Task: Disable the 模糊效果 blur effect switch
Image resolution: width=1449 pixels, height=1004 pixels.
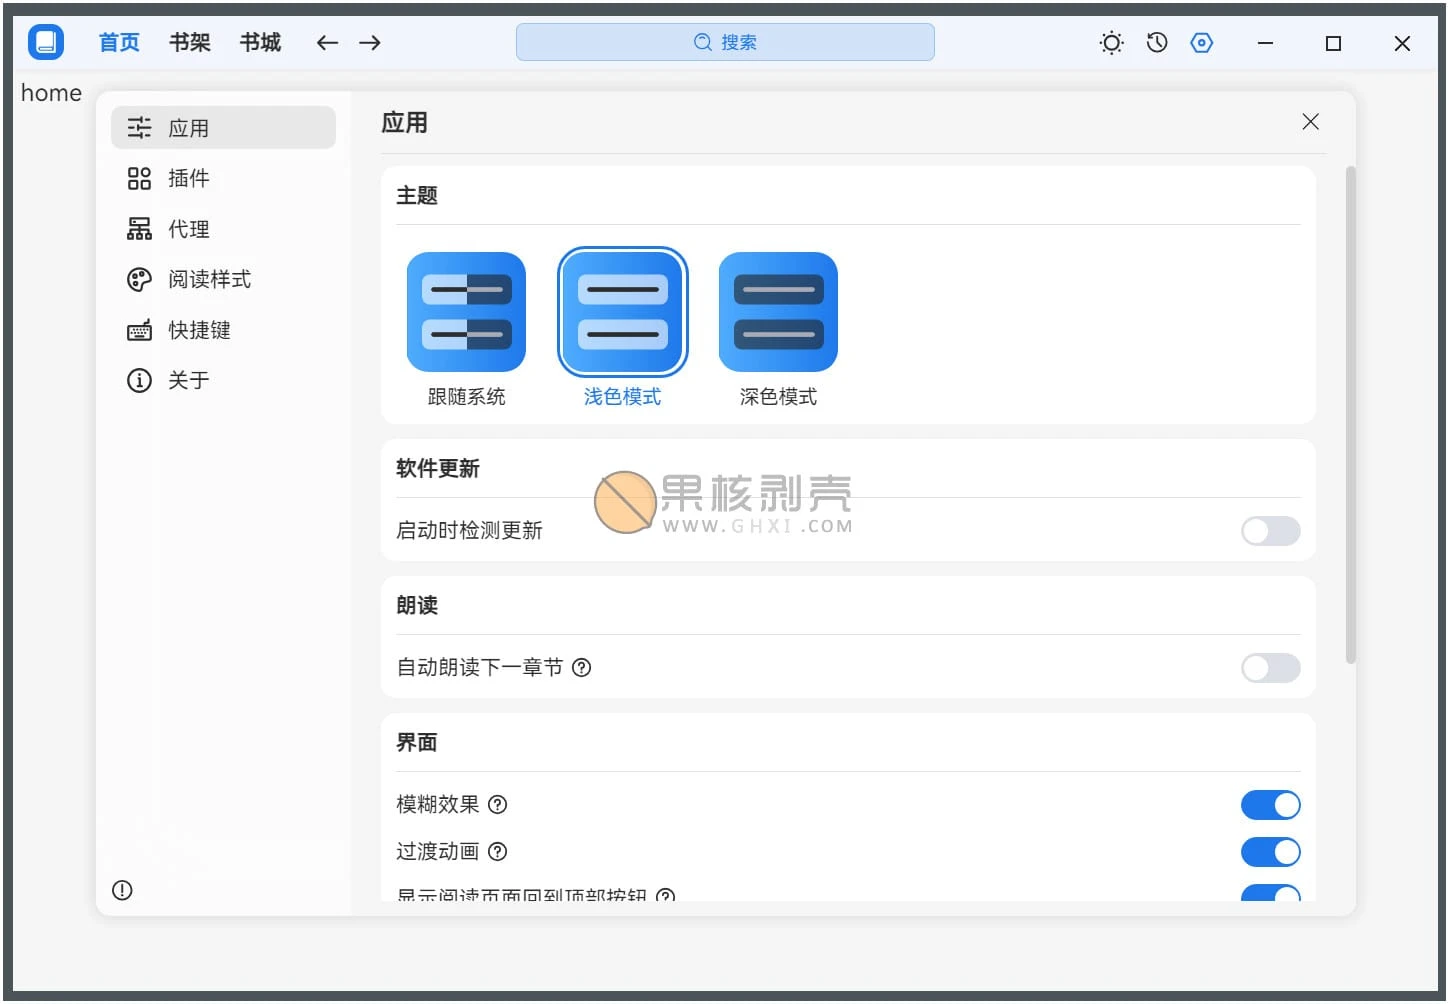Action: 1270,804
